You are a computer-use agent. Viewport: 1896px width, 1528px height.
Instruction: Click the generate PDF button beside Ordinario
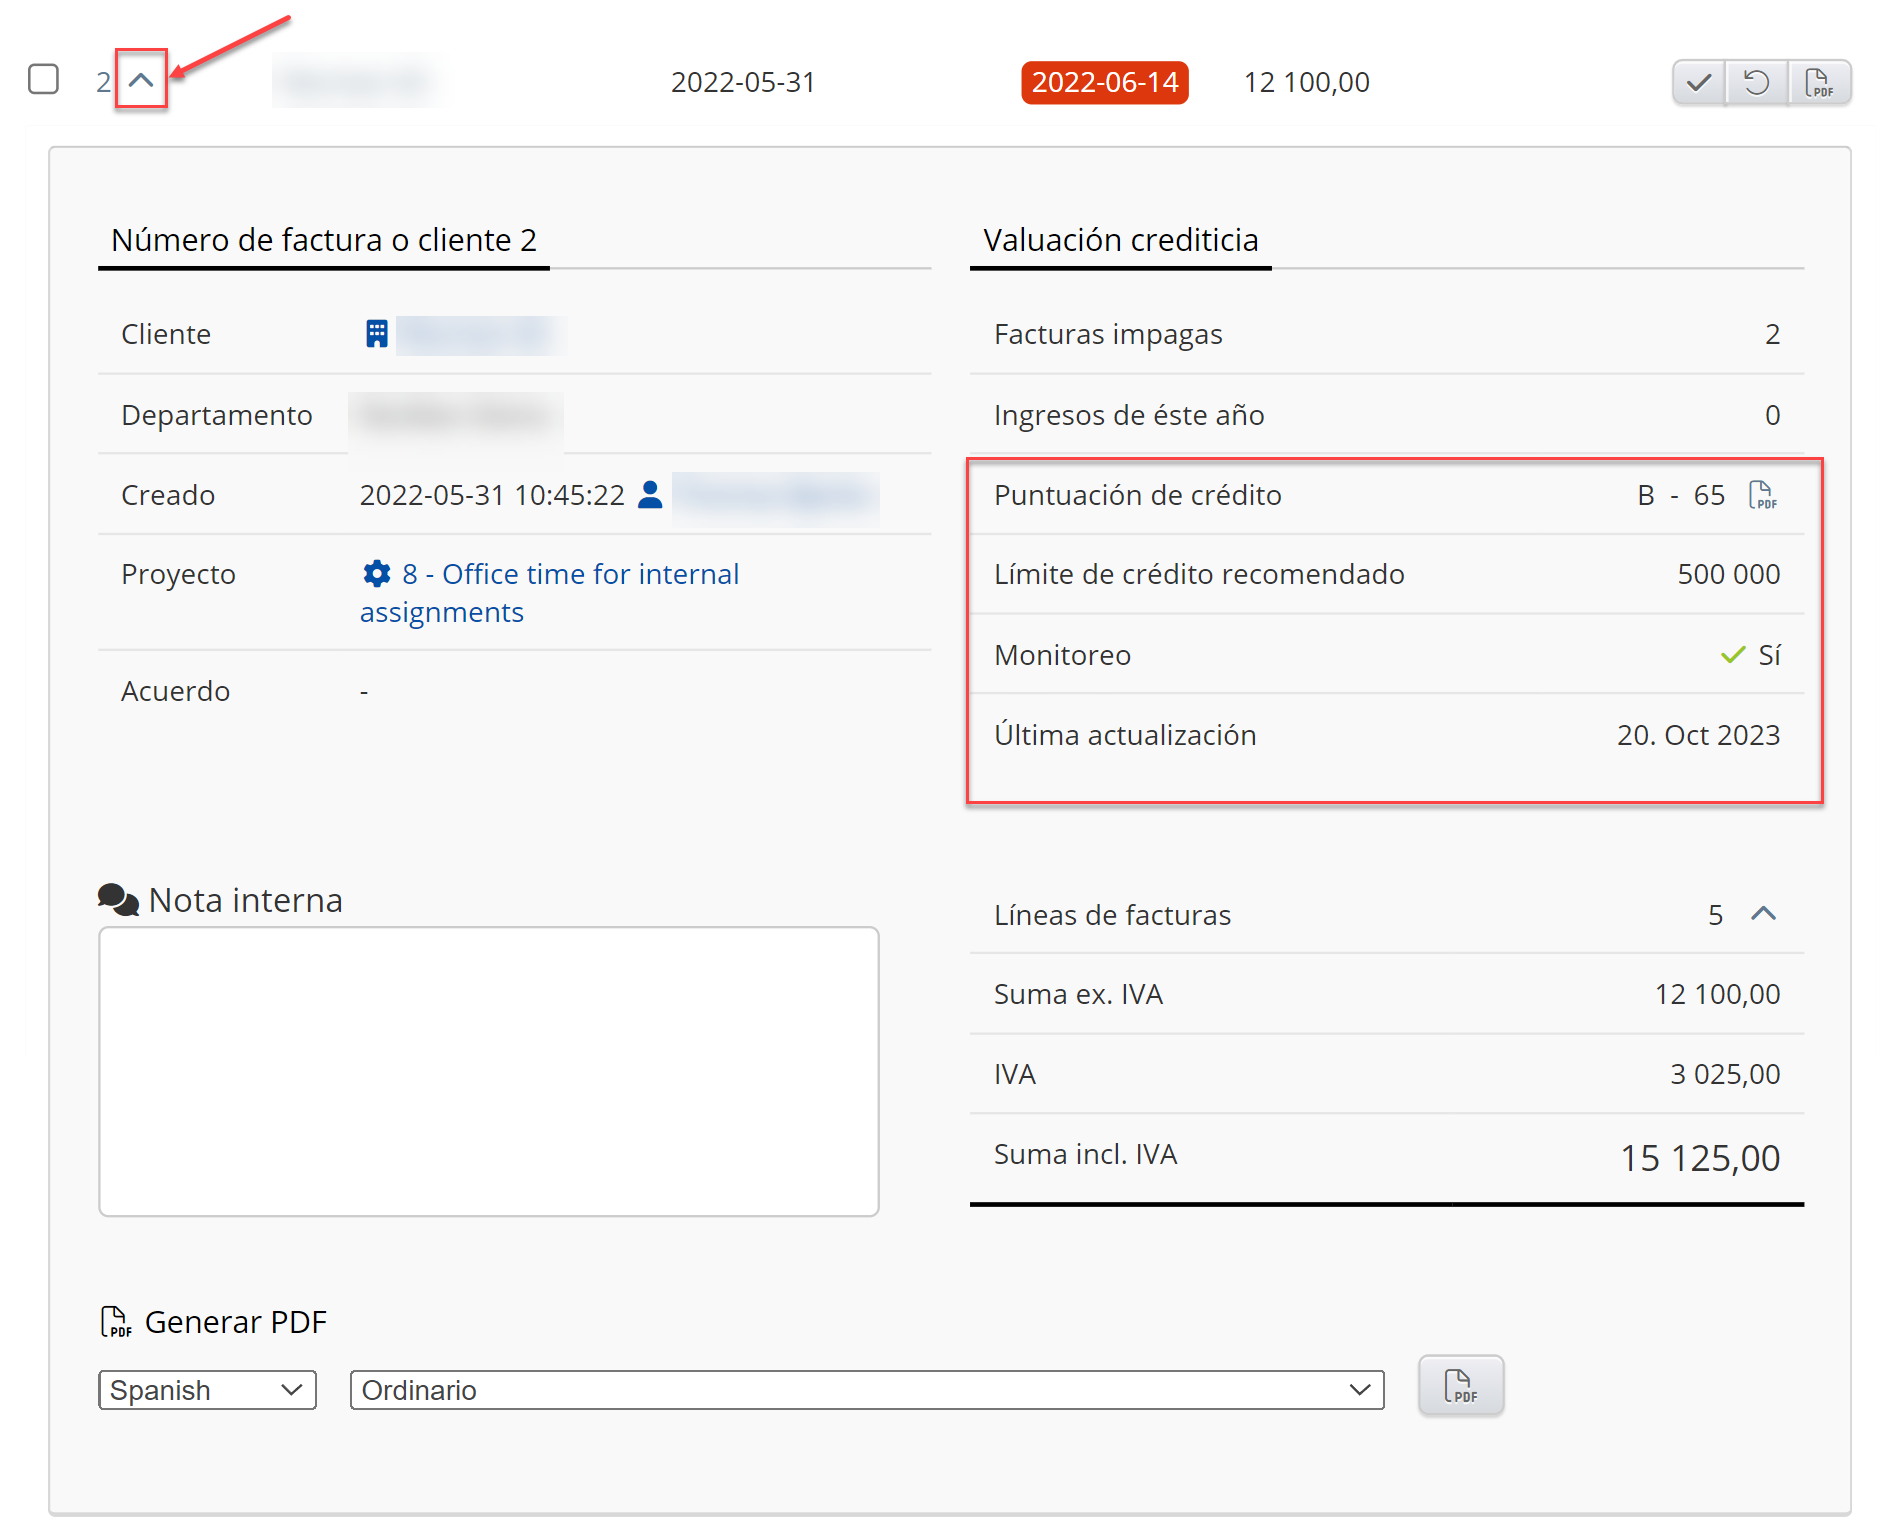[x=1460, y=1386]
